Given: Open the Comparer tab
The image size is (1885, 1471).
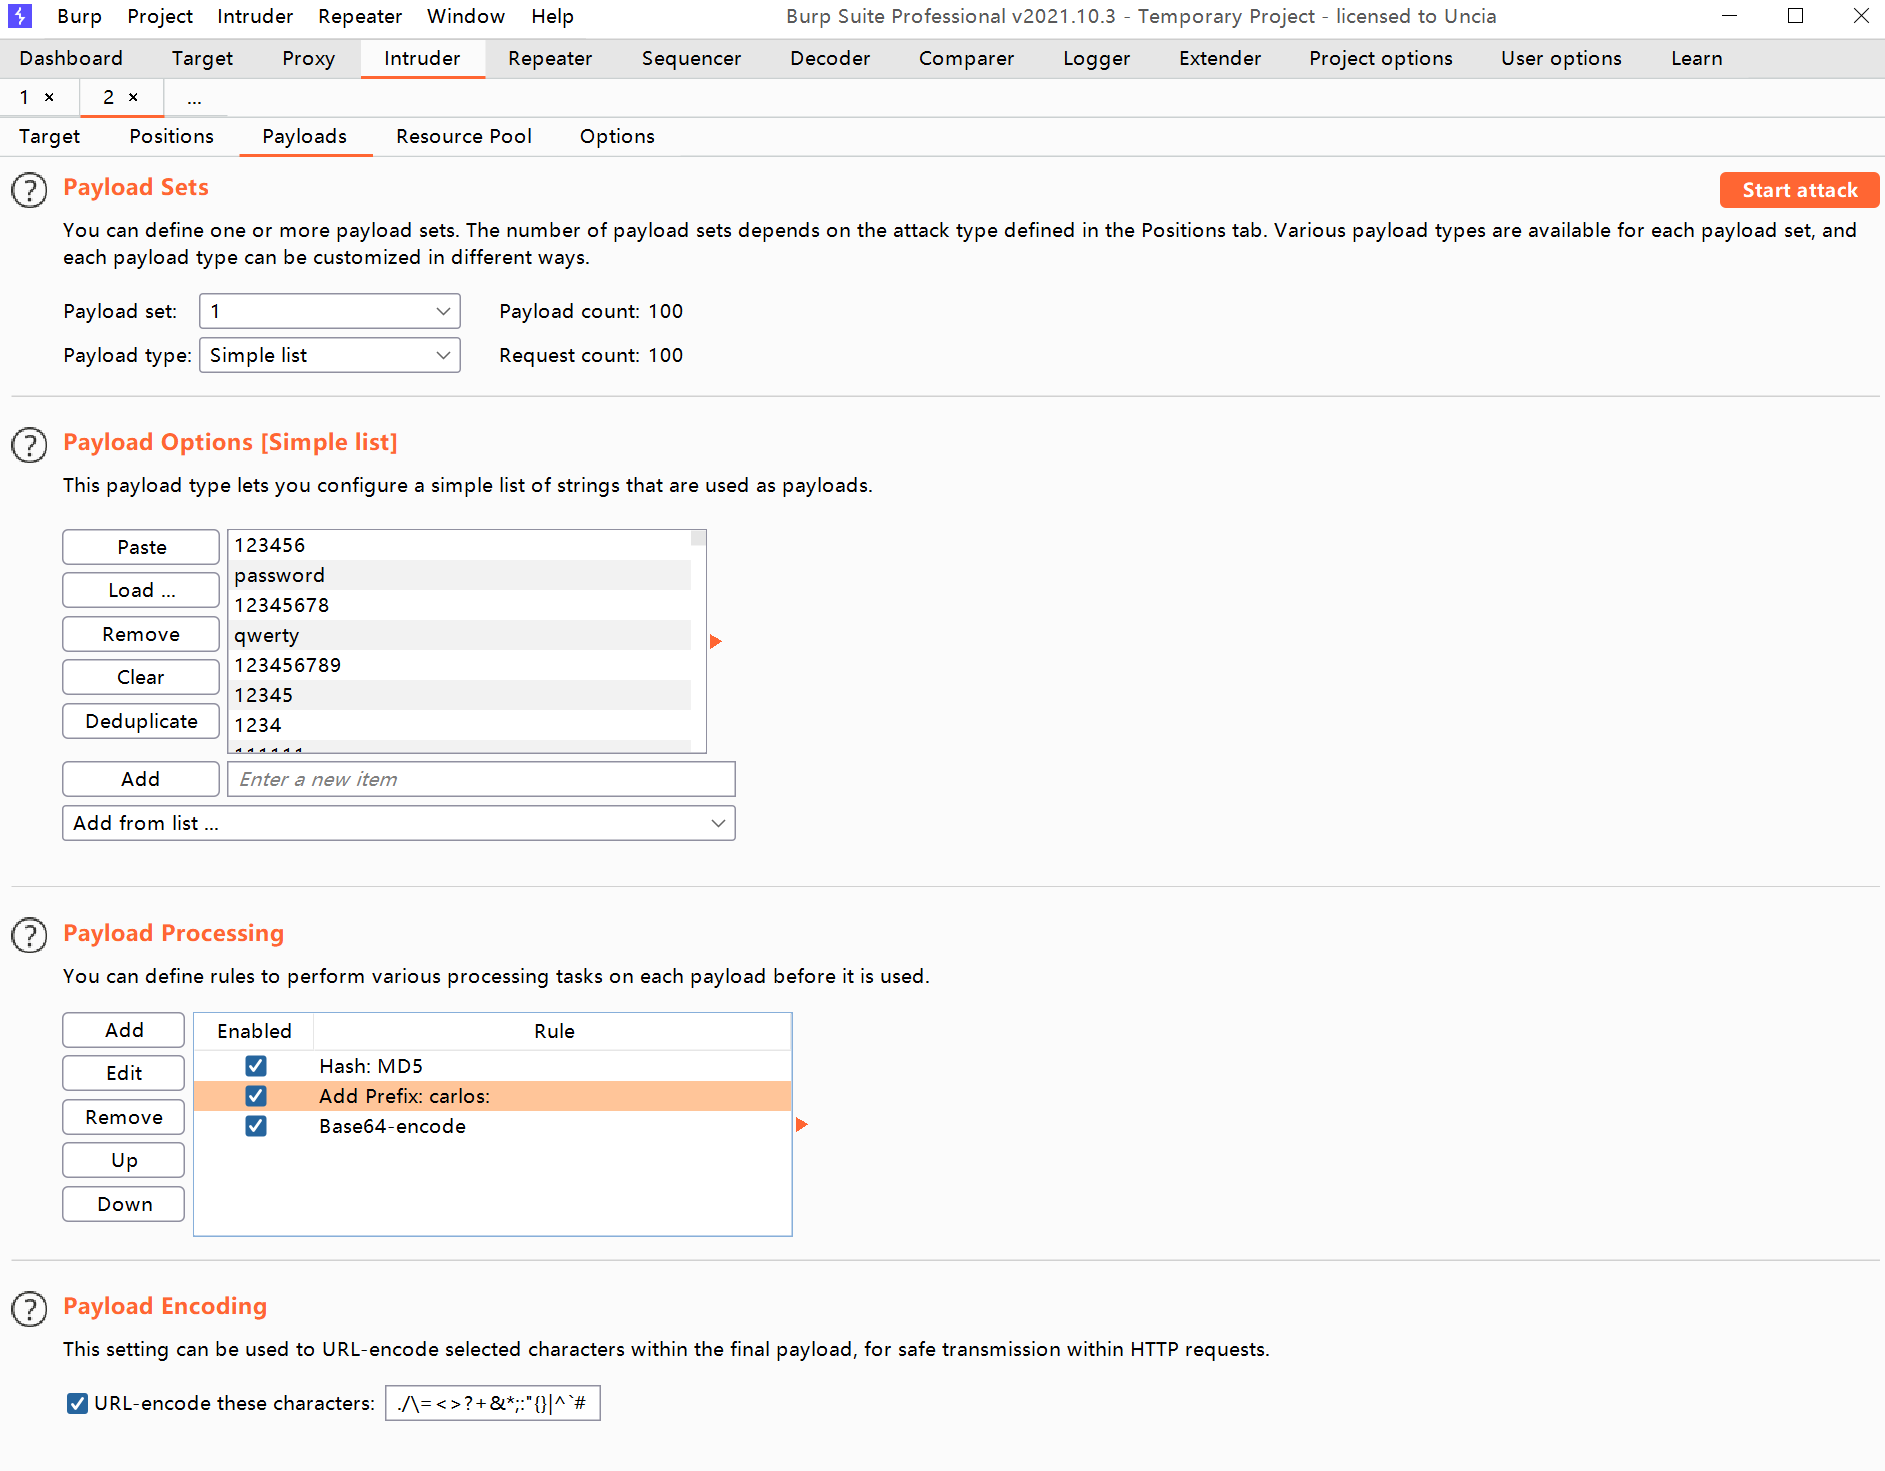Looking at the screenshot, I should point(966,58).
